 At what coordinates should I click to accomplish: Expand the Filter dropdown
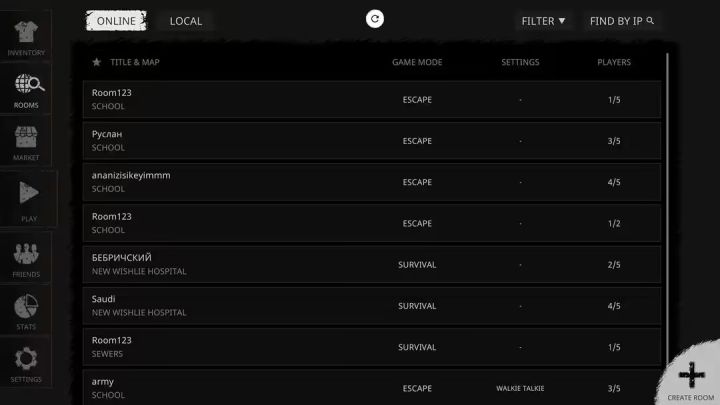pos(543,21)
